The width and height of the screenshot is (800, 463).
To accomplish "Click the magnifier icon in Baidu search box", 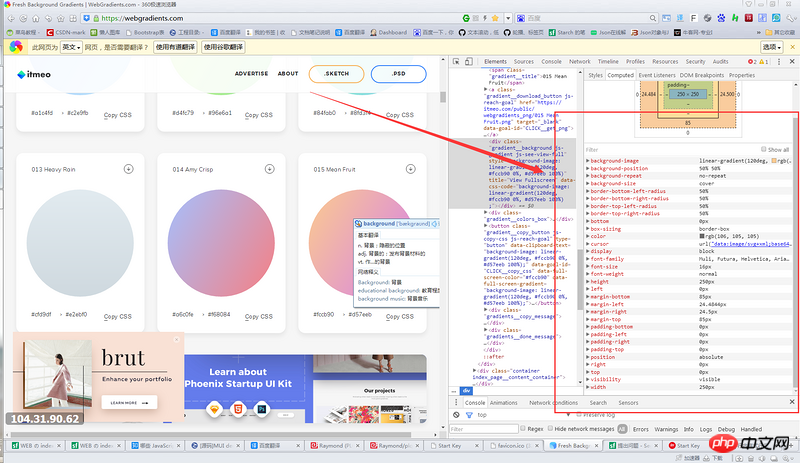I will coord(653,18).
